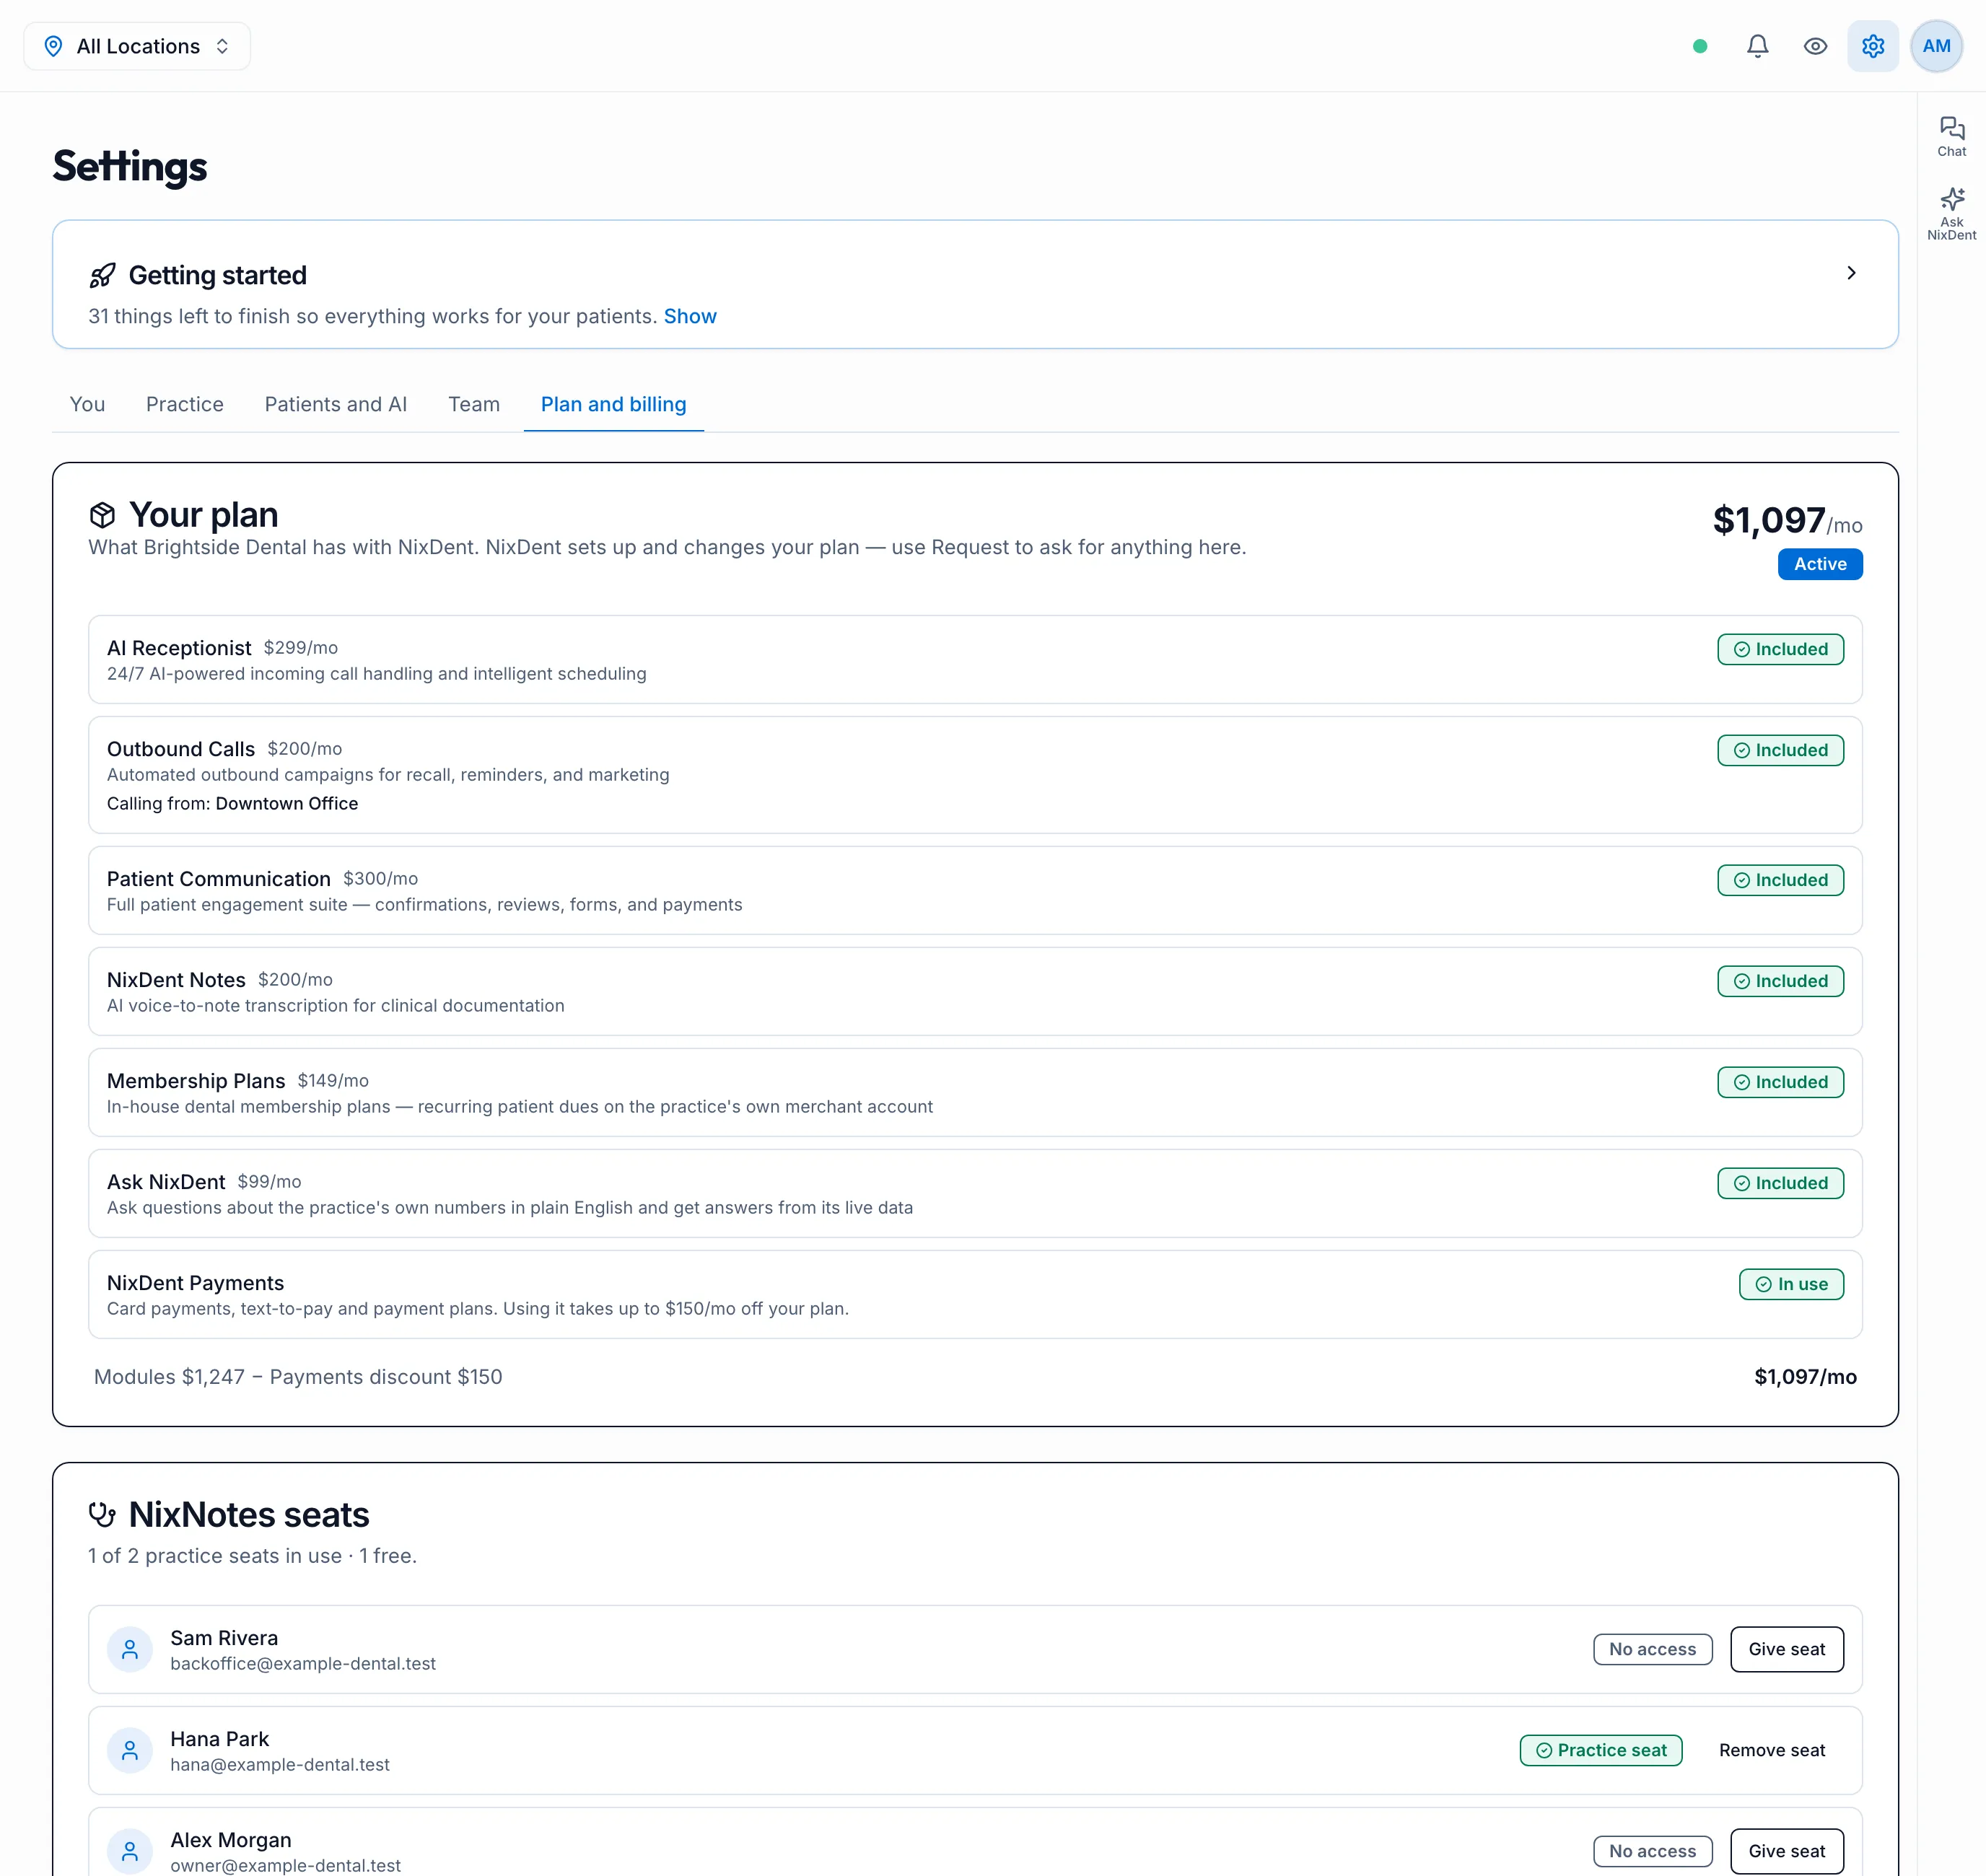This screenshot has width=1986, height=1876.
Task: Click the Included badge for NixDent Notes
Action: pyautogui.click(x=1781, y=981)
